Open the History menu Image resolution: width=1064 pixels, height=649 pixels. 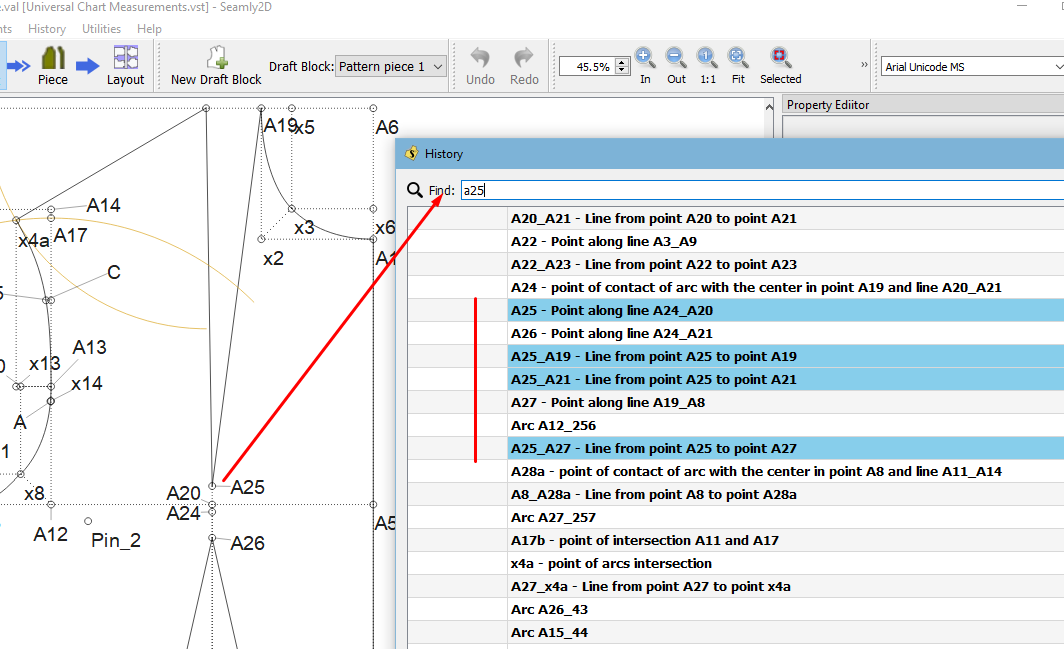coord(47,29)
